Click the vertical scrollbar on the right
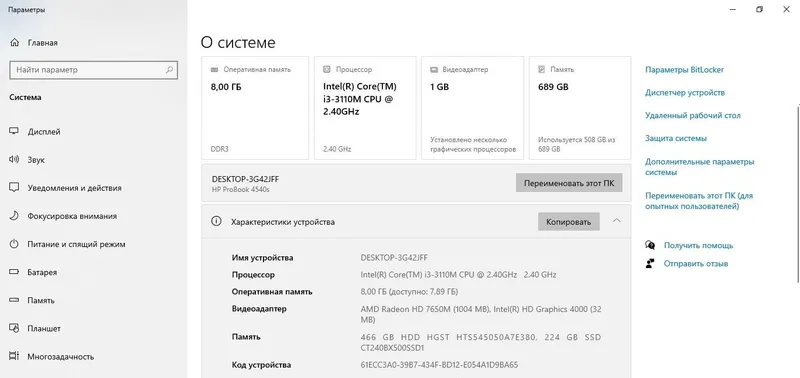The height and width of the screenshot is (378, 800). 797,194
